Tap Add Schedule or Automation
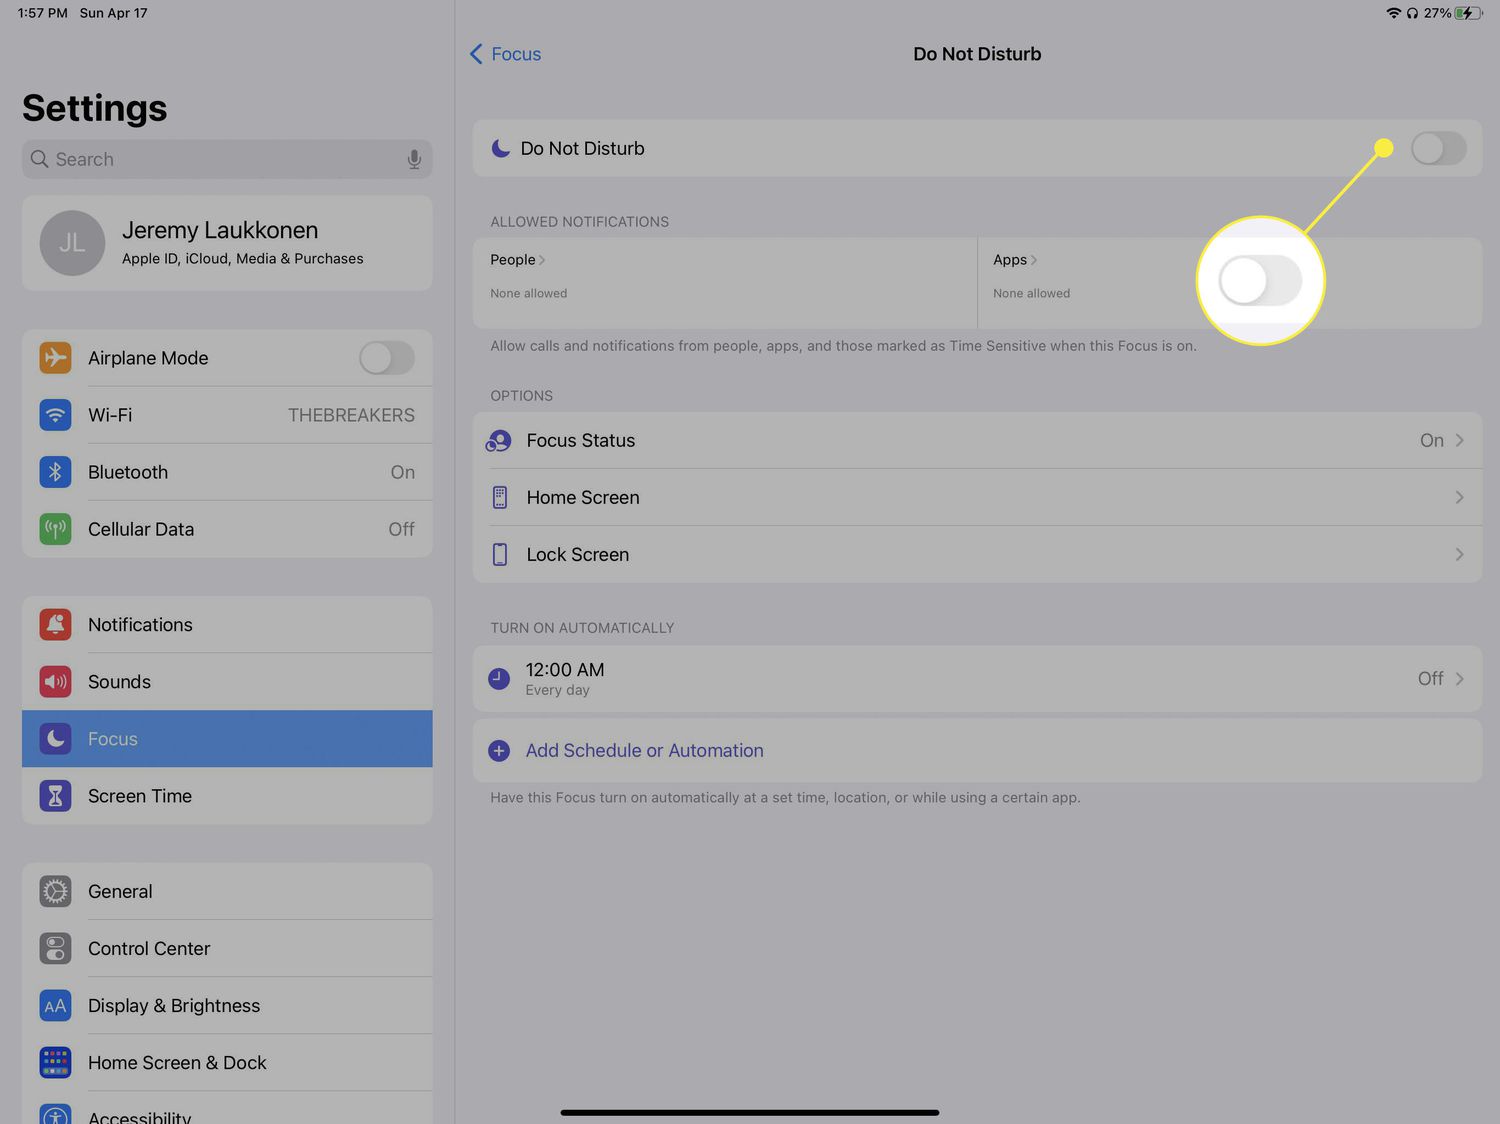The width and height of the screenshot is (1500, 1124). click(x=644, y=751)
